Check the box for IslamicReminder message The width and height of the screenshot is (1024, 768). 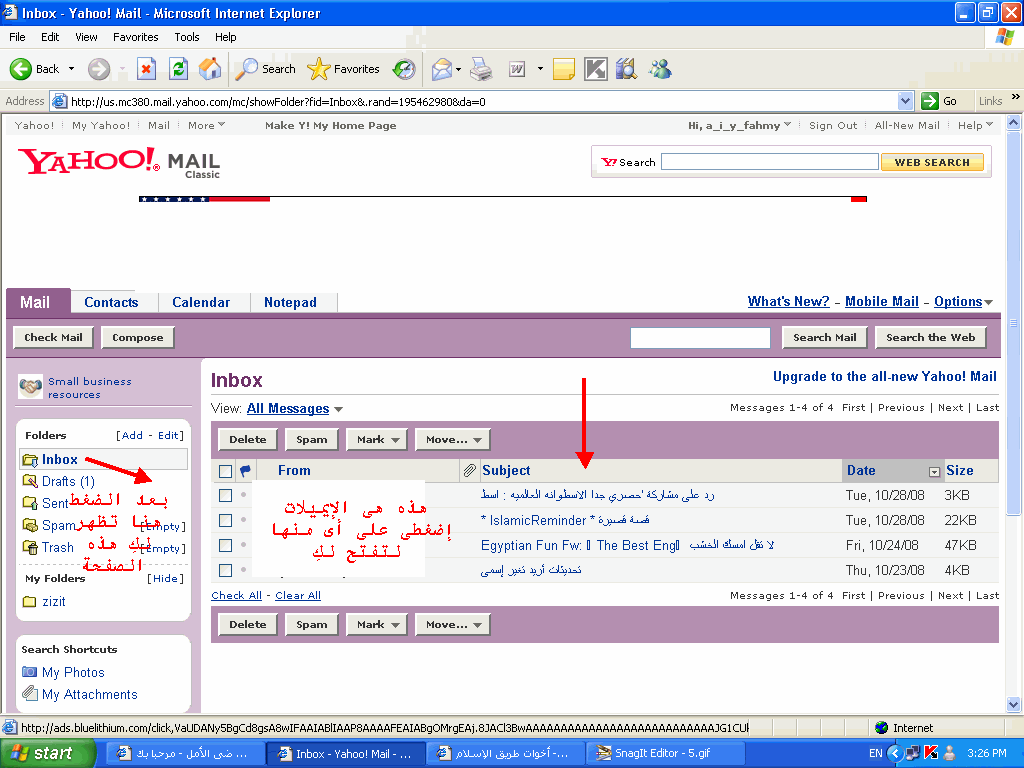tap(225, 520)
